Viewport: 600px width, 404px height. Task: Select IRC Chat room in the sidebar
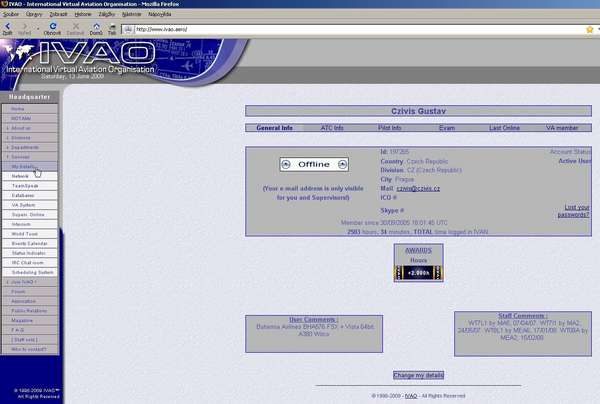pyautogui.click(x=30, y=262)
